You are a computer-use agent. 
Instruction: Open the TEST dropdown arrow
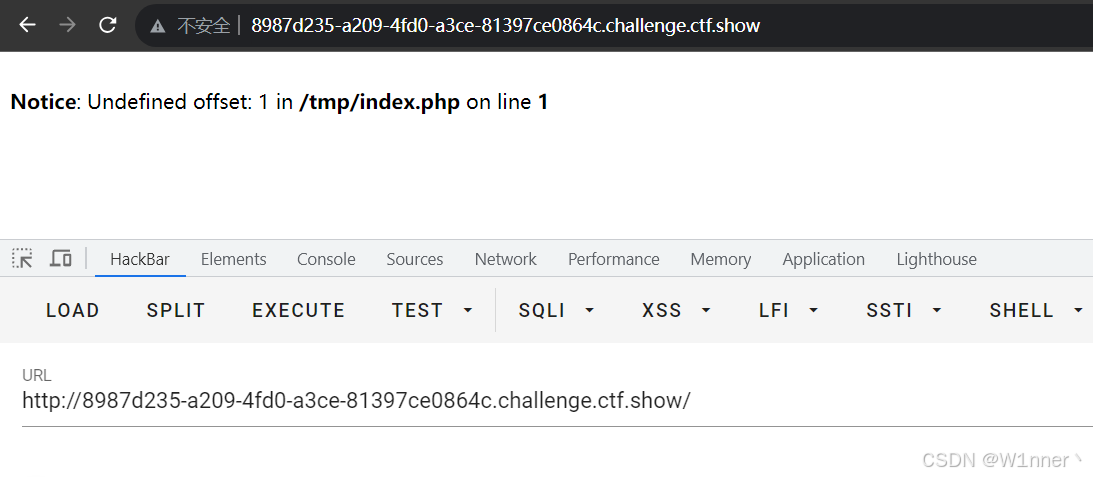468,310
